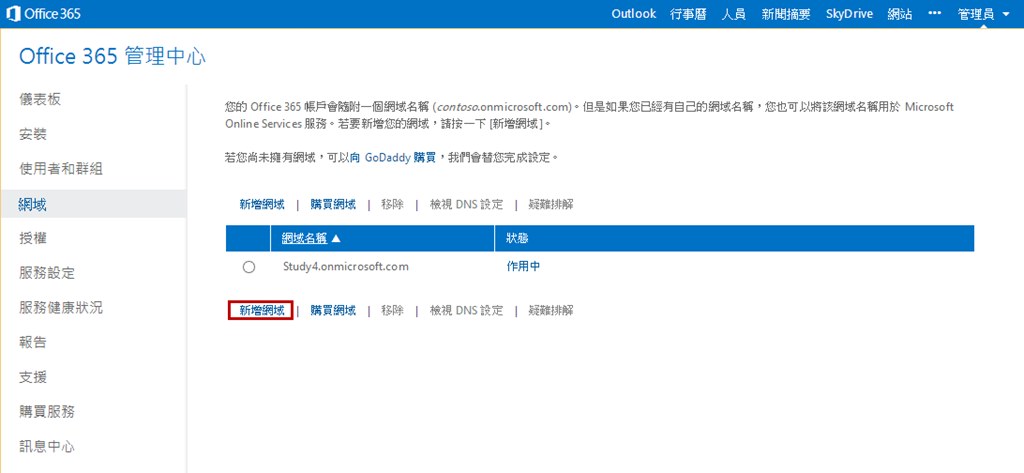The width and height of the screenshot is (1024, 473).
Task: Click 購買網域 below the domain table
Action: click(333, 311)
